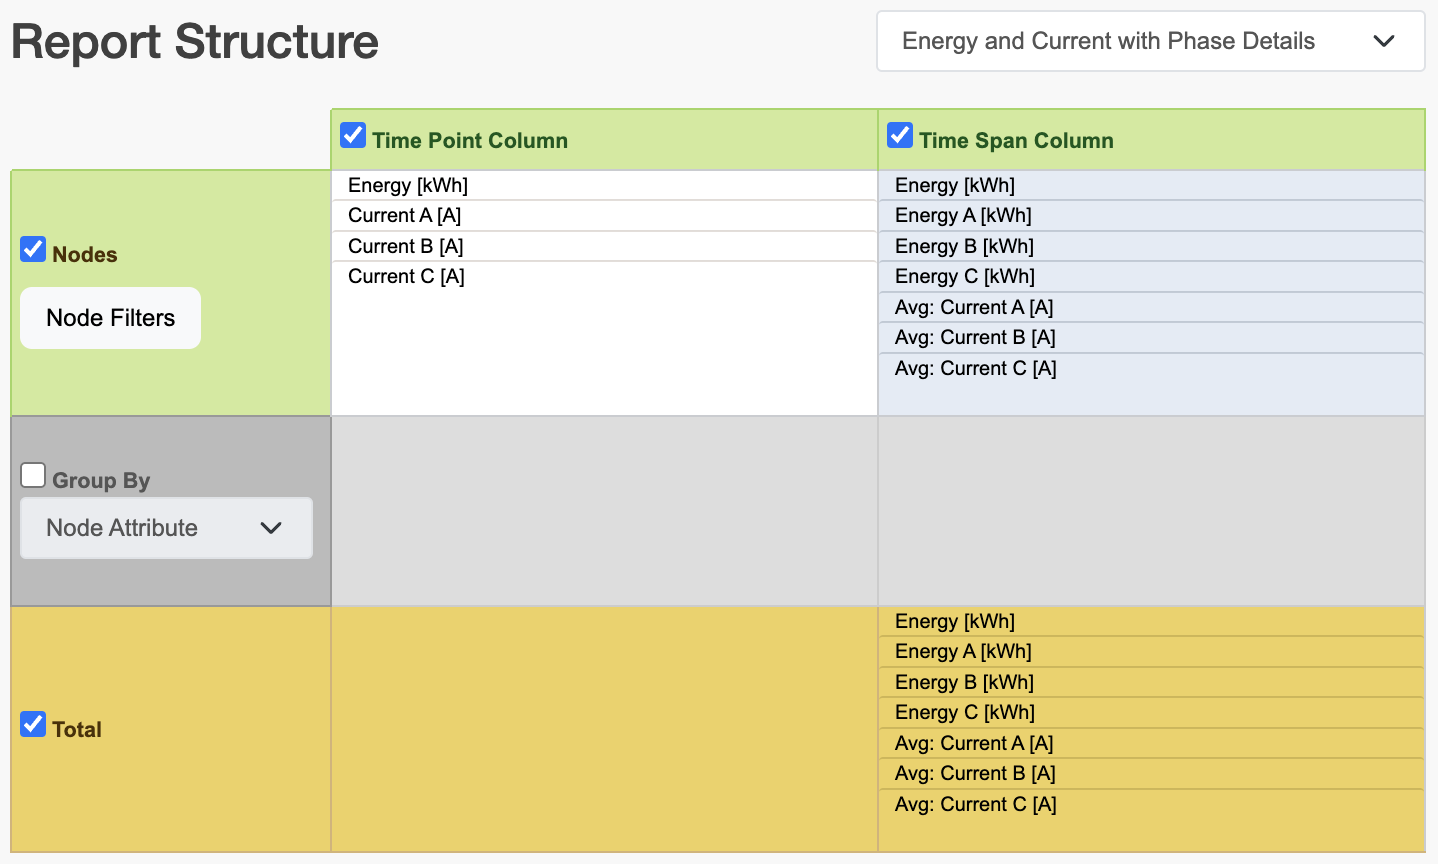Click Energy [kWh] in the Total row
The height and width of the screenshot is (864, 1438).
tap(955, 621)
